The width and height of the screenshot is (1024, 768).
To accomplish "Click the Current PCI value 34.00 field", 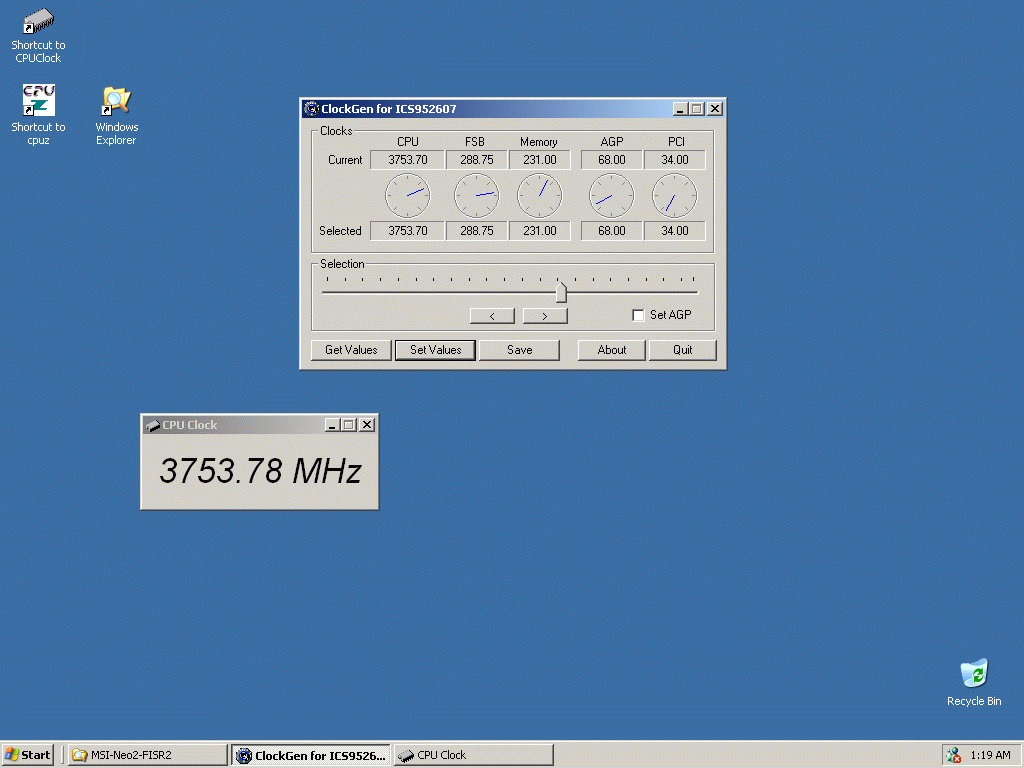I will (675, 160).
